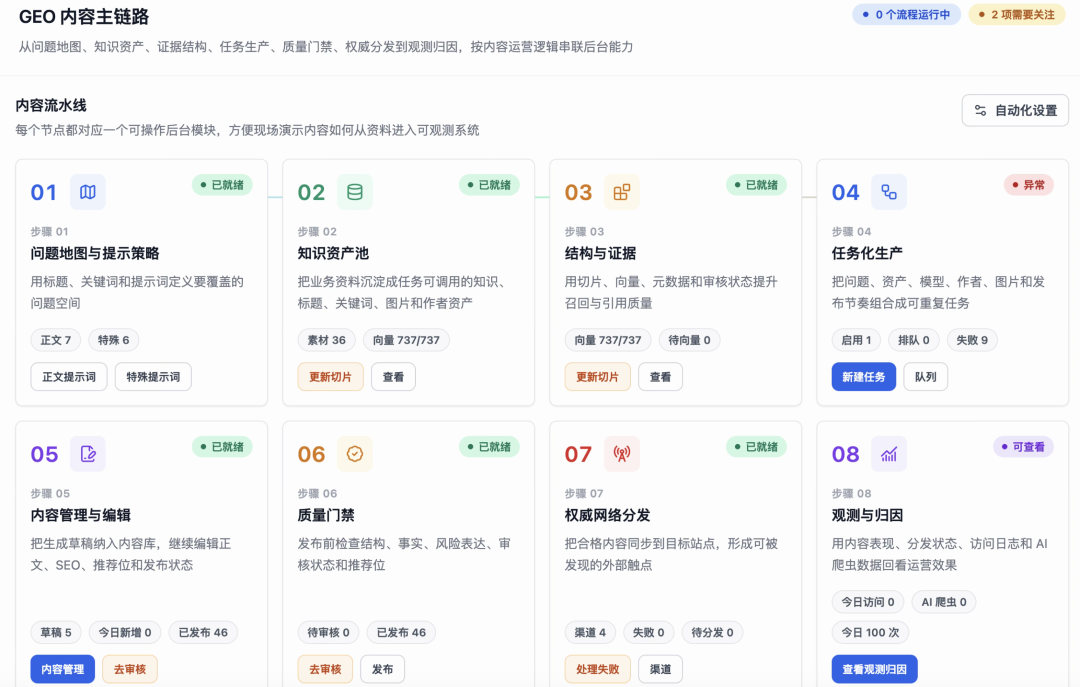Click 查看观测归因 button
This screenshot has width=1080, height=687.
click(875, 669)
